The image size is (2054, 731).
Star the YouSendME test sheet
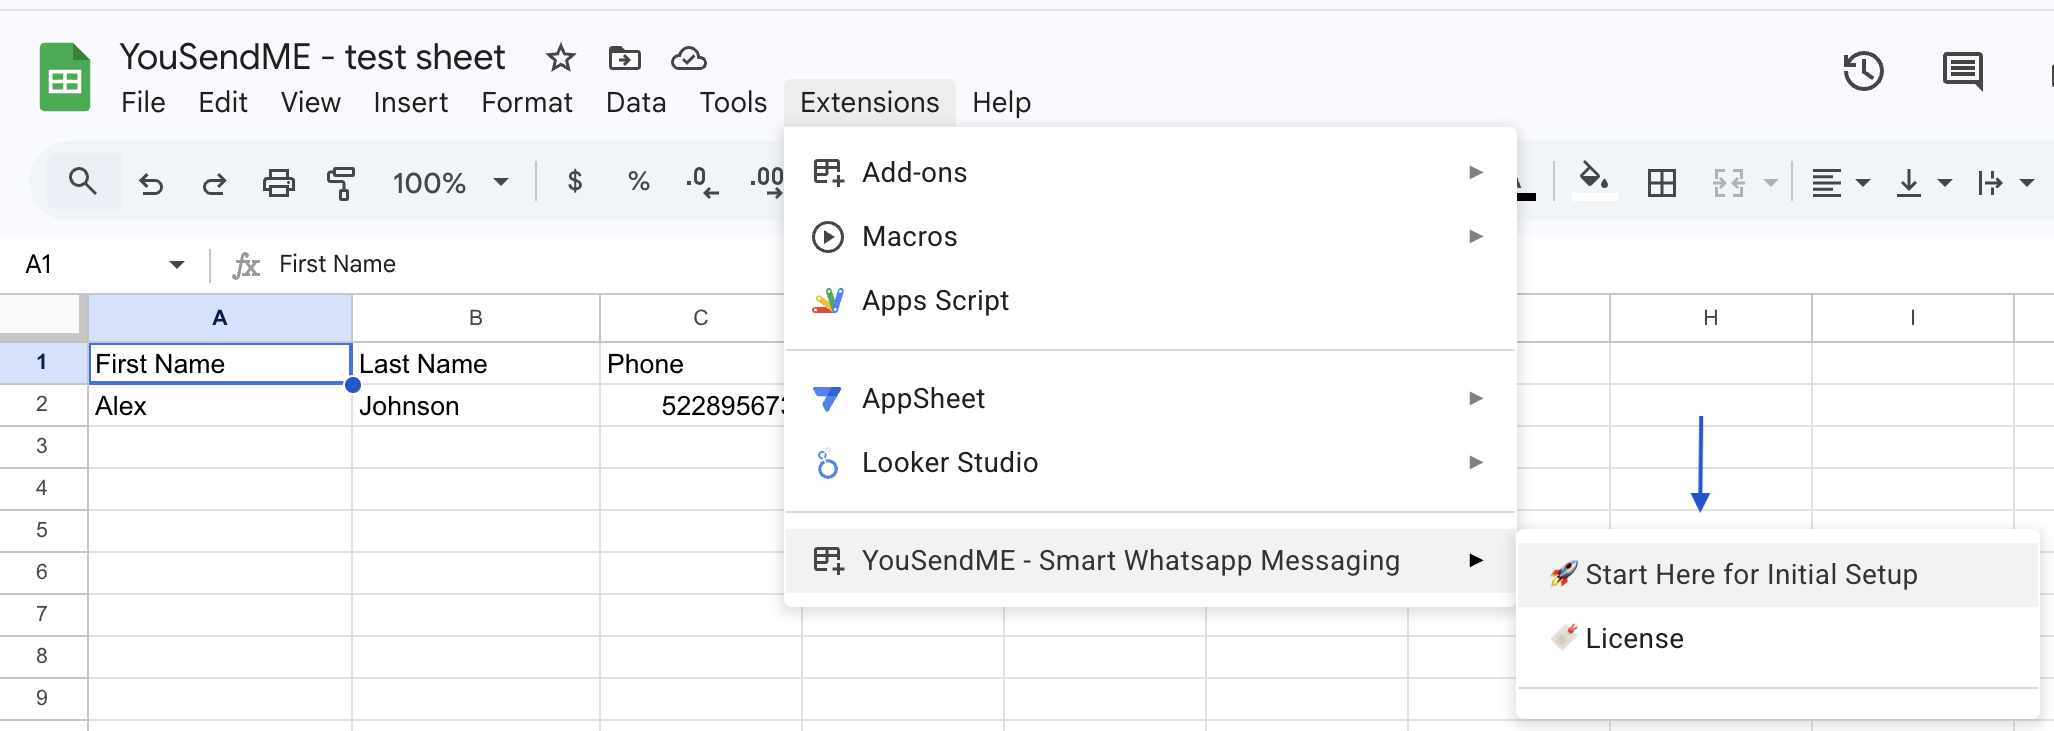pyautogui.click(x=560, y=58)
